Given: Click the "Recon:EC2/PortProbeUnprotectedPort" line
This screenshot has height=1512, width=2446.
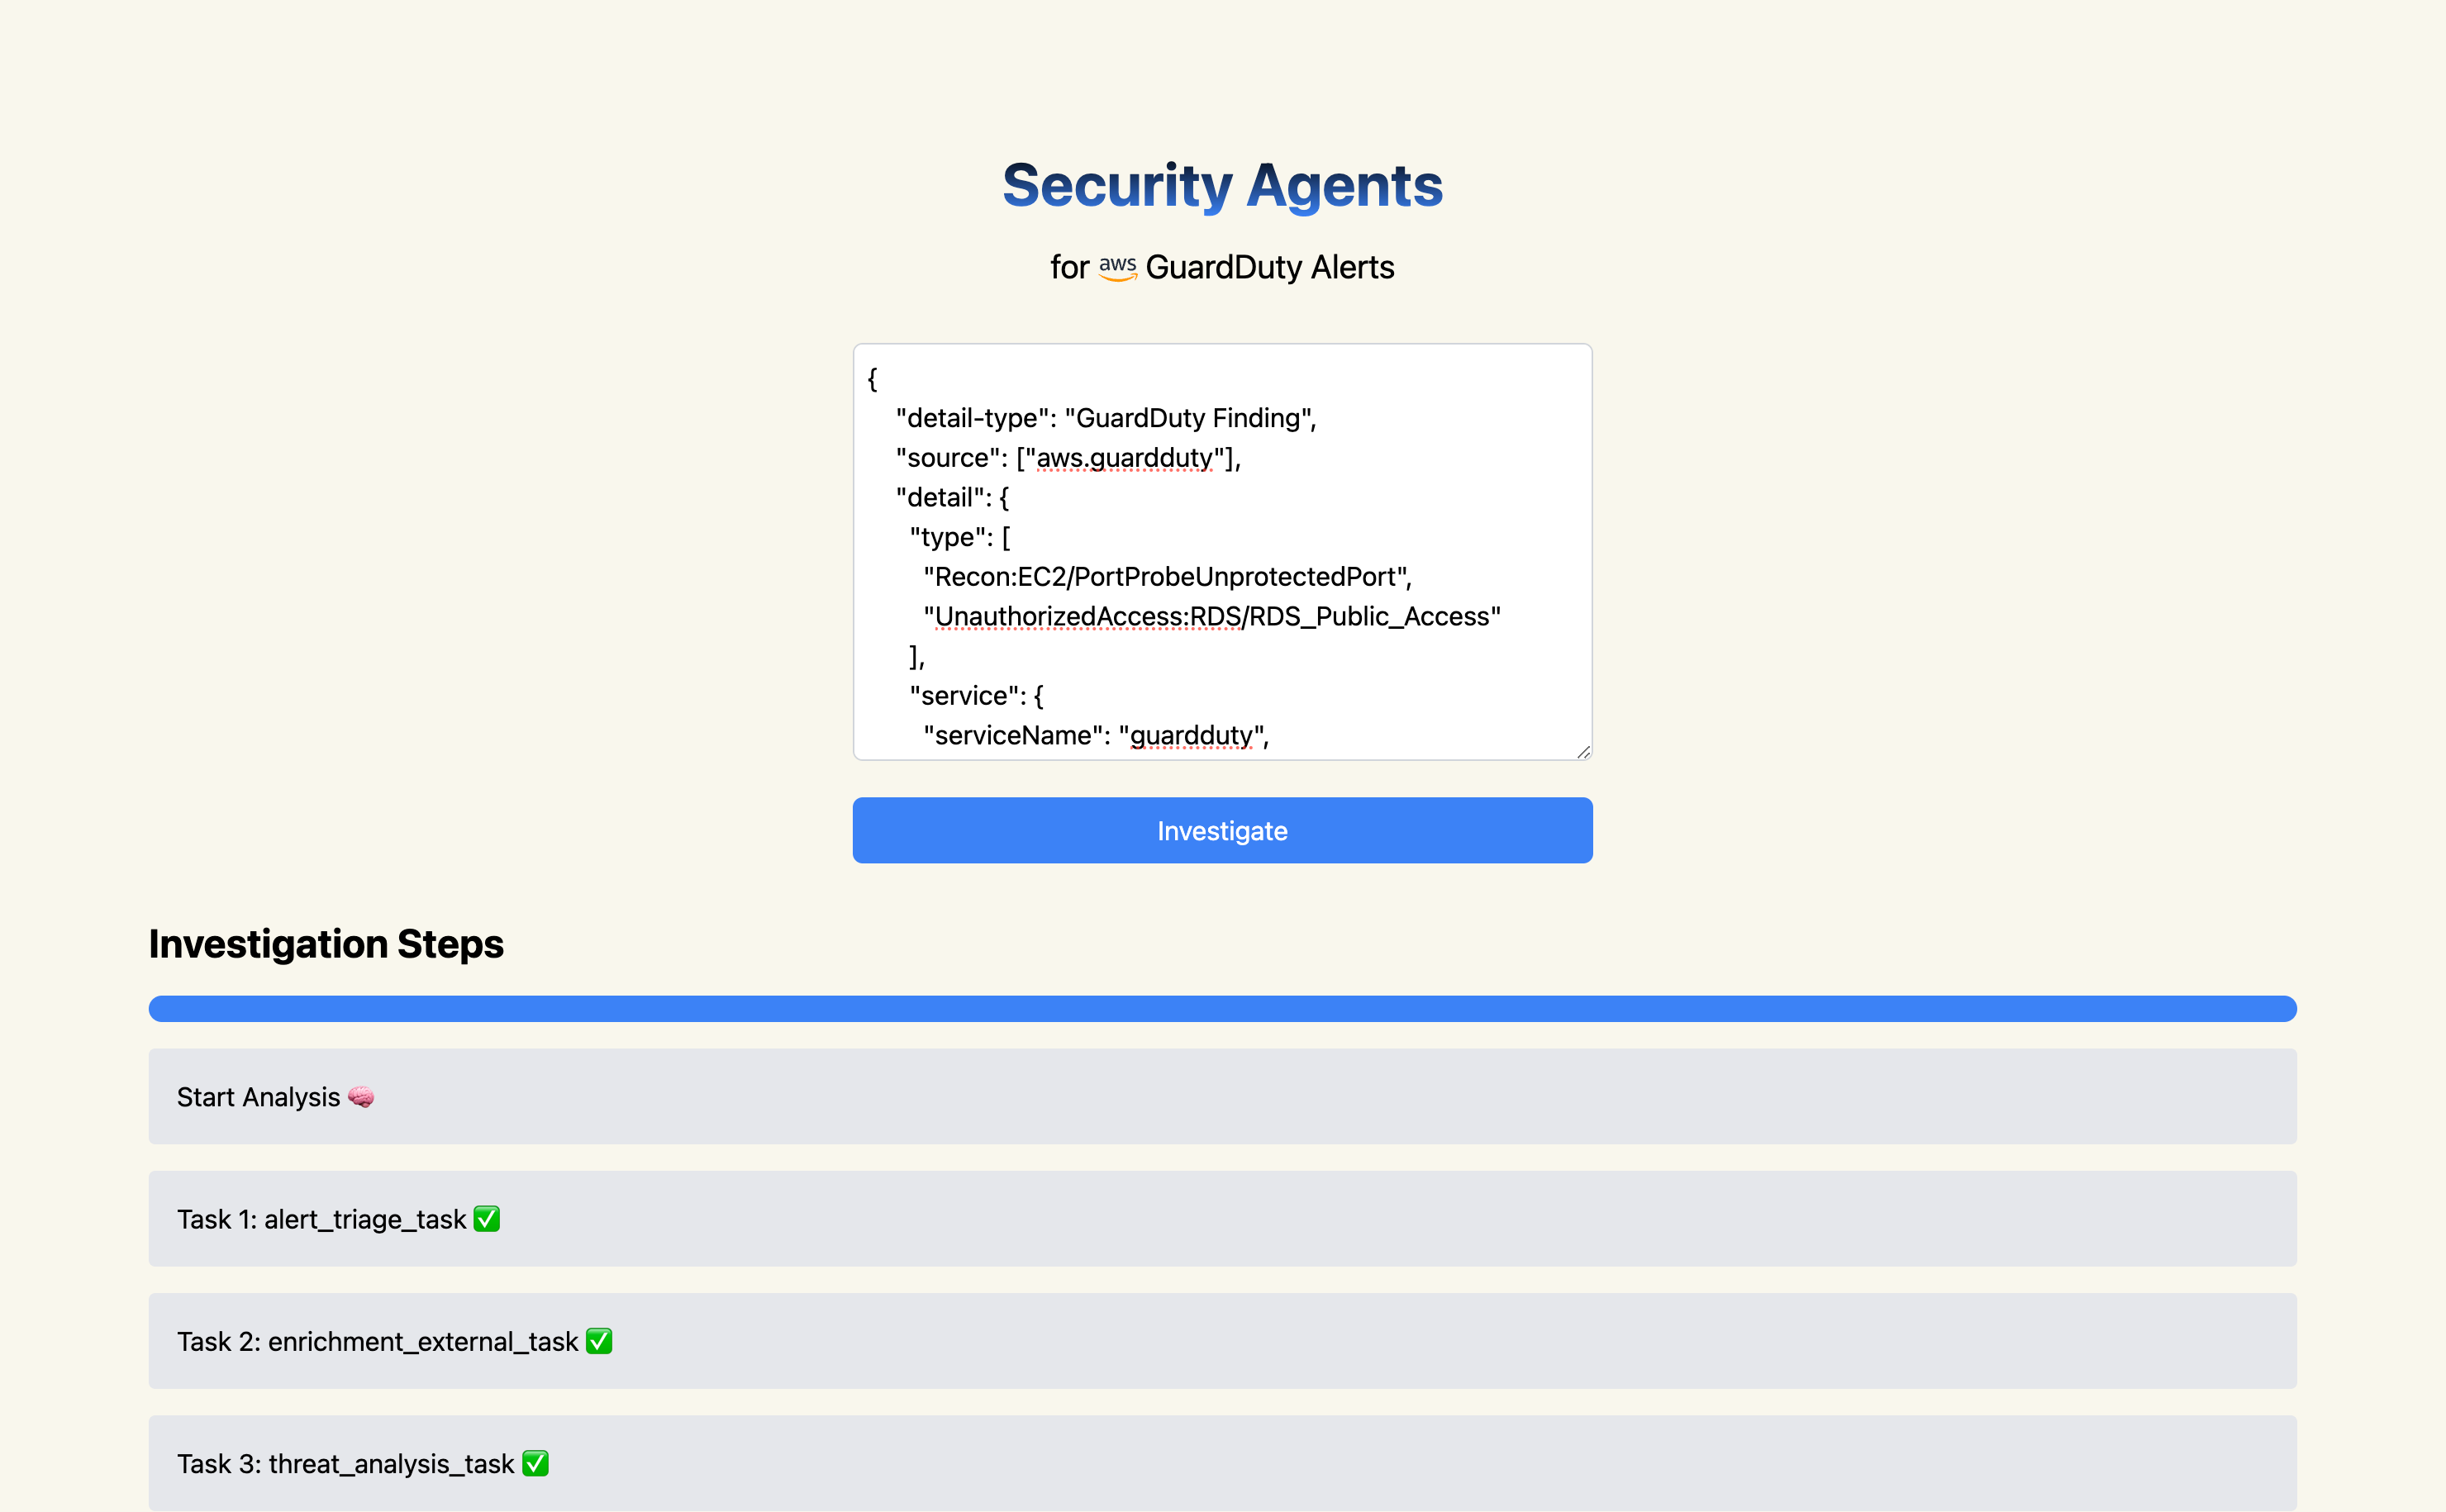Looking at the screenshot, I should click(x=1166, y=577).
